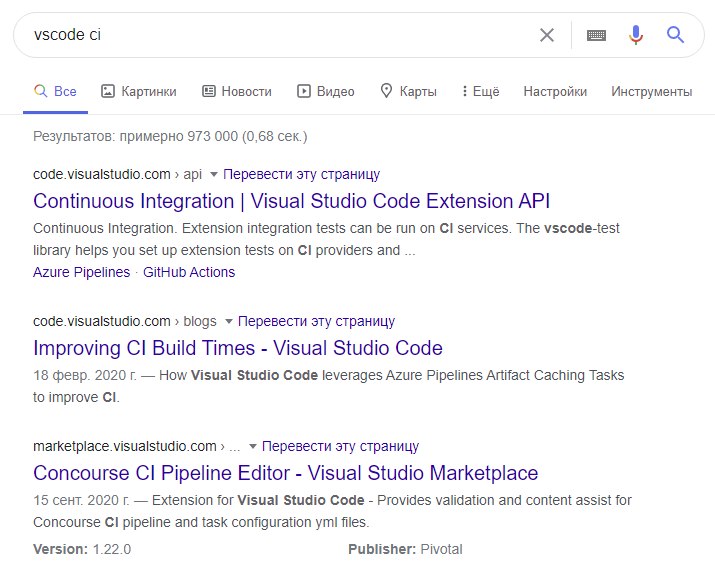The height and width of the screenshot is (578, 715).
Task: Open the Карты tab
Action: (409, 91)
